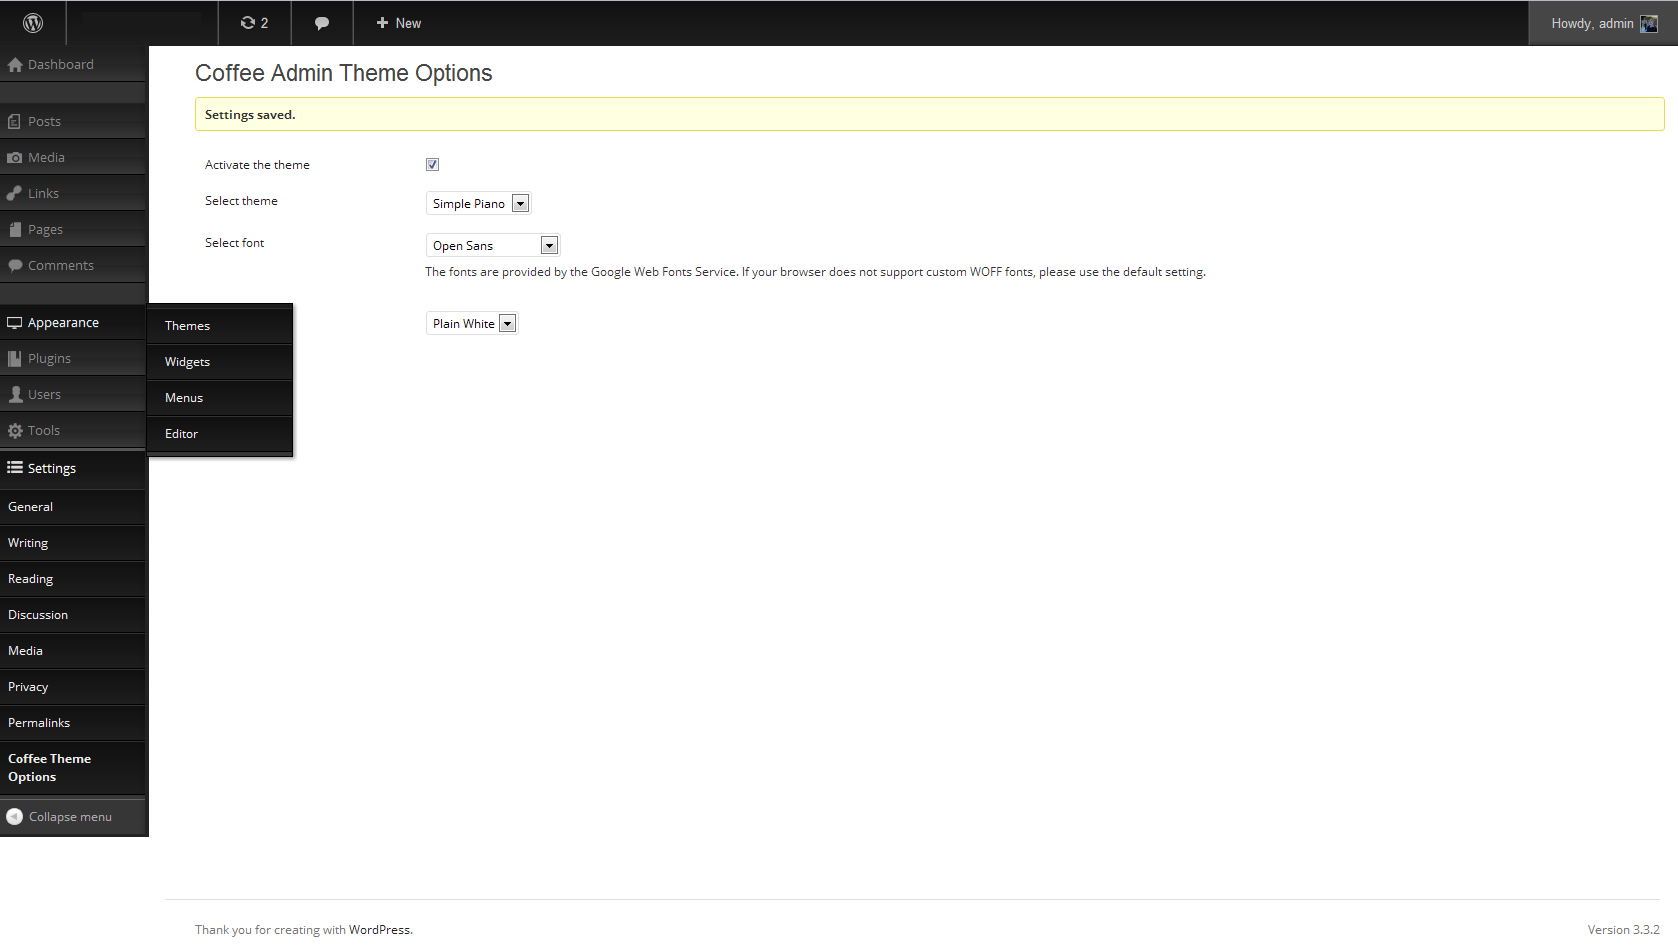Open Media under Settings
Image resolution: width=1678 pixels, height=949 pixels.
tap(26, 651)
